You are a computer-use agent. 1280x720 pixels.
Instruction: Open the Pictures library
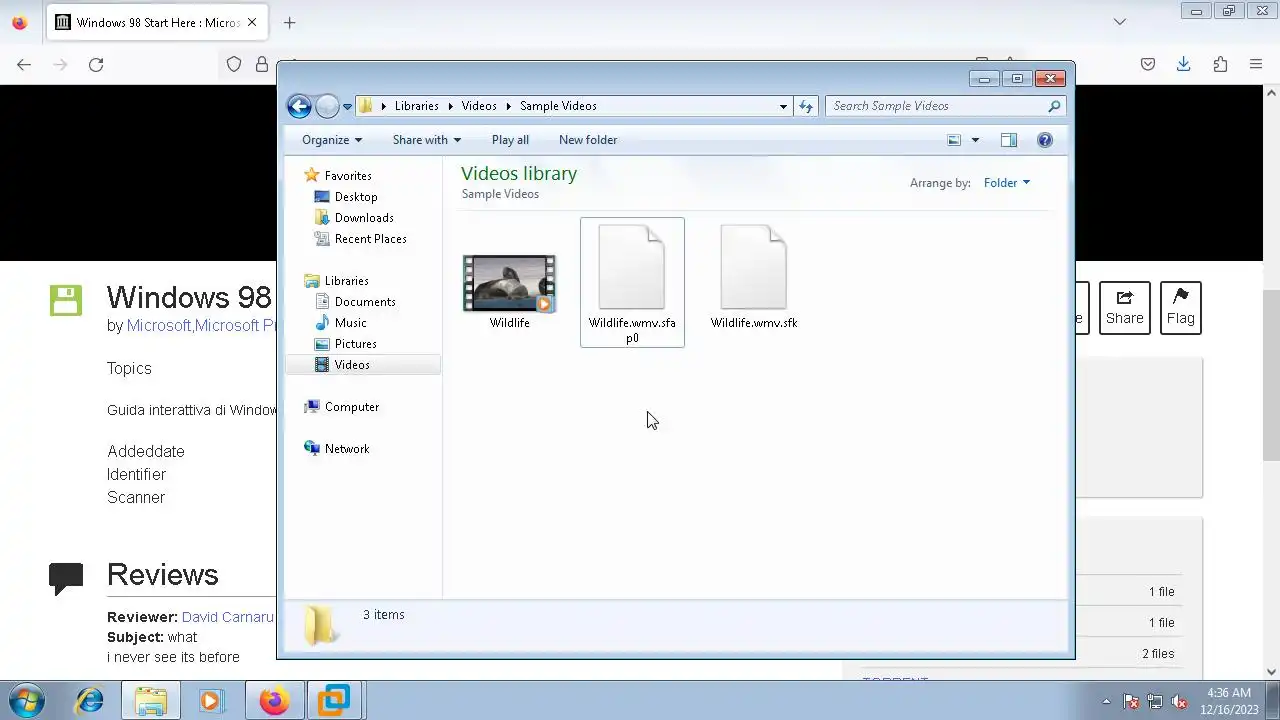point(355,344)
